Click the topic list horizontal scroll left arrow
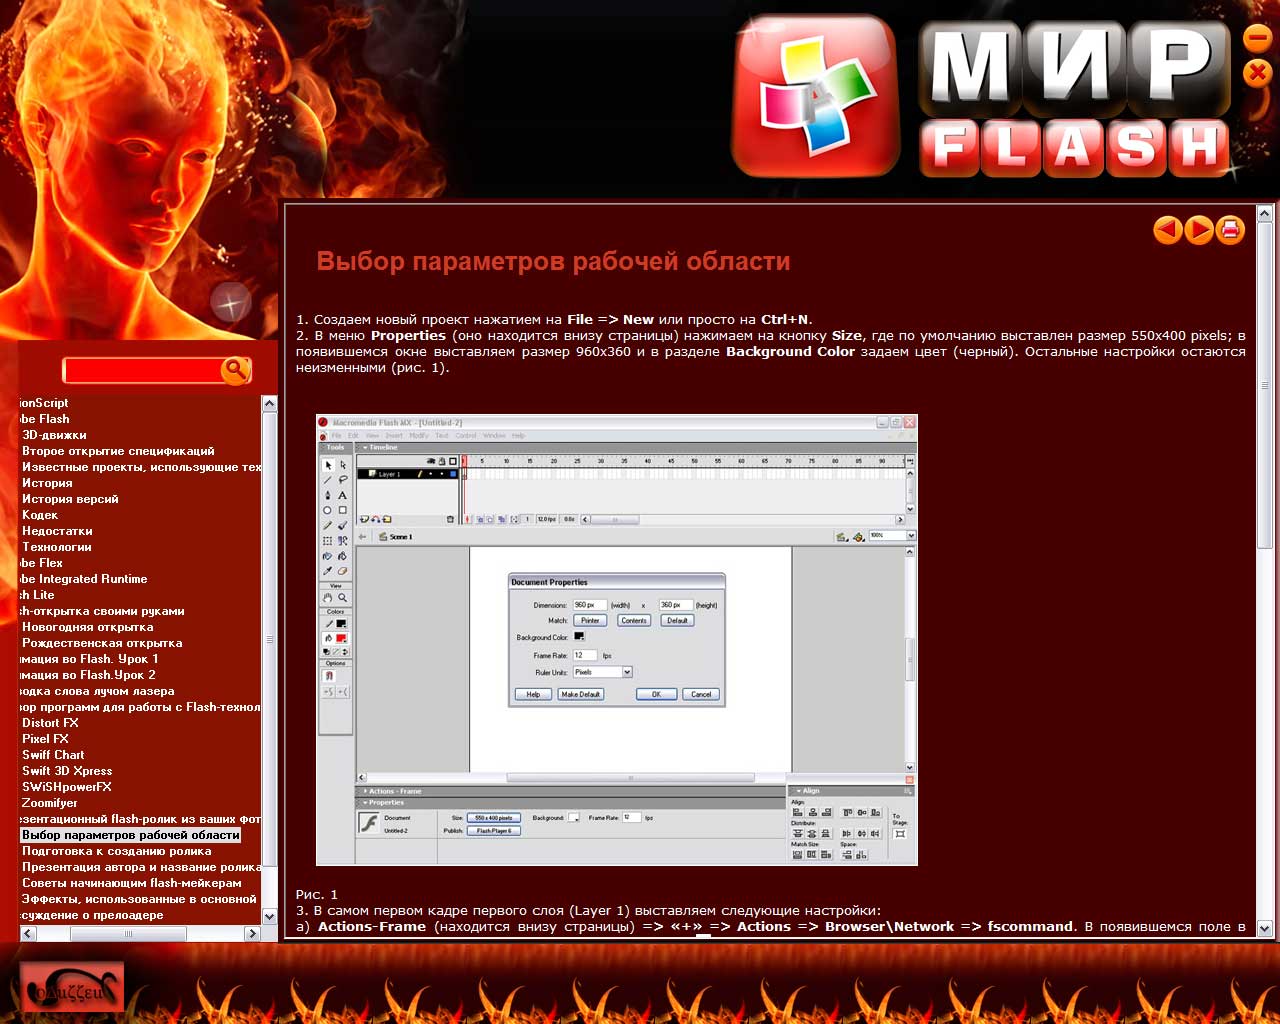The height and width of the screenshot is (1024, 1280). click(28, 933)
